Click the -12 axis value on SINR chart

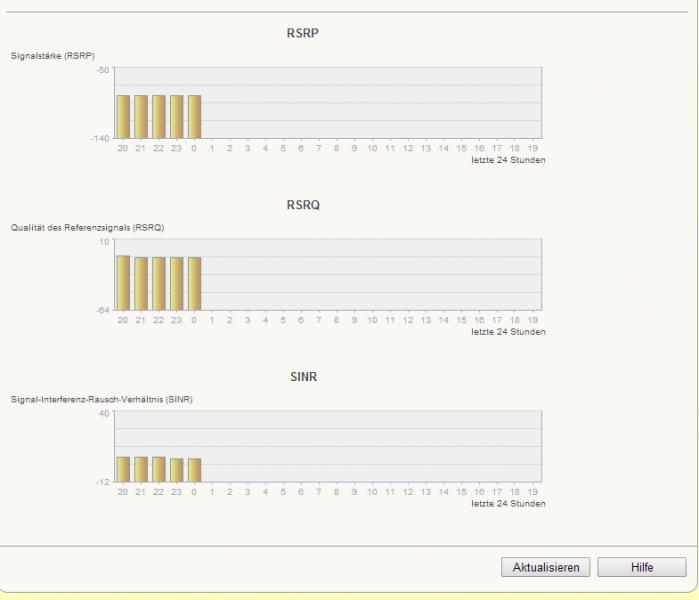click(x=103, y=482)
